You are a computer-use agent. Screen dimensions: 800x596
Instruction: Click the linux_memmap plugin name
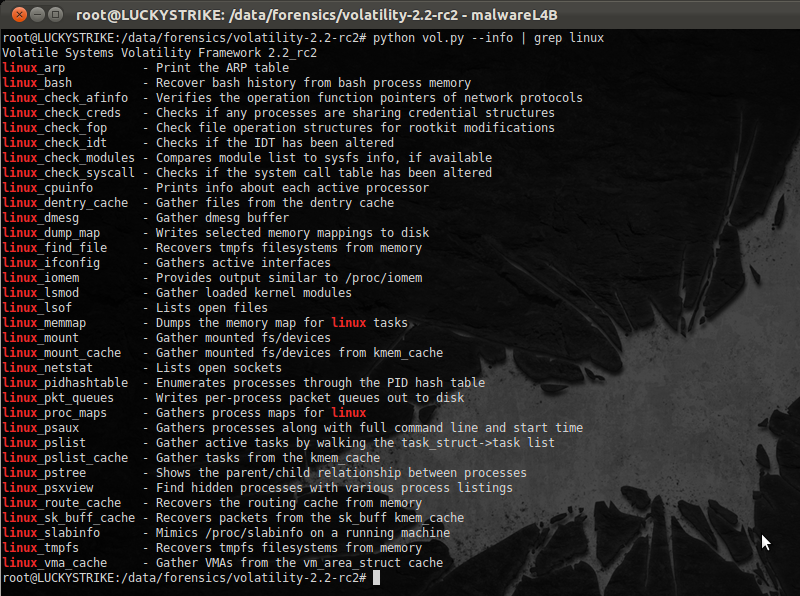44,322
